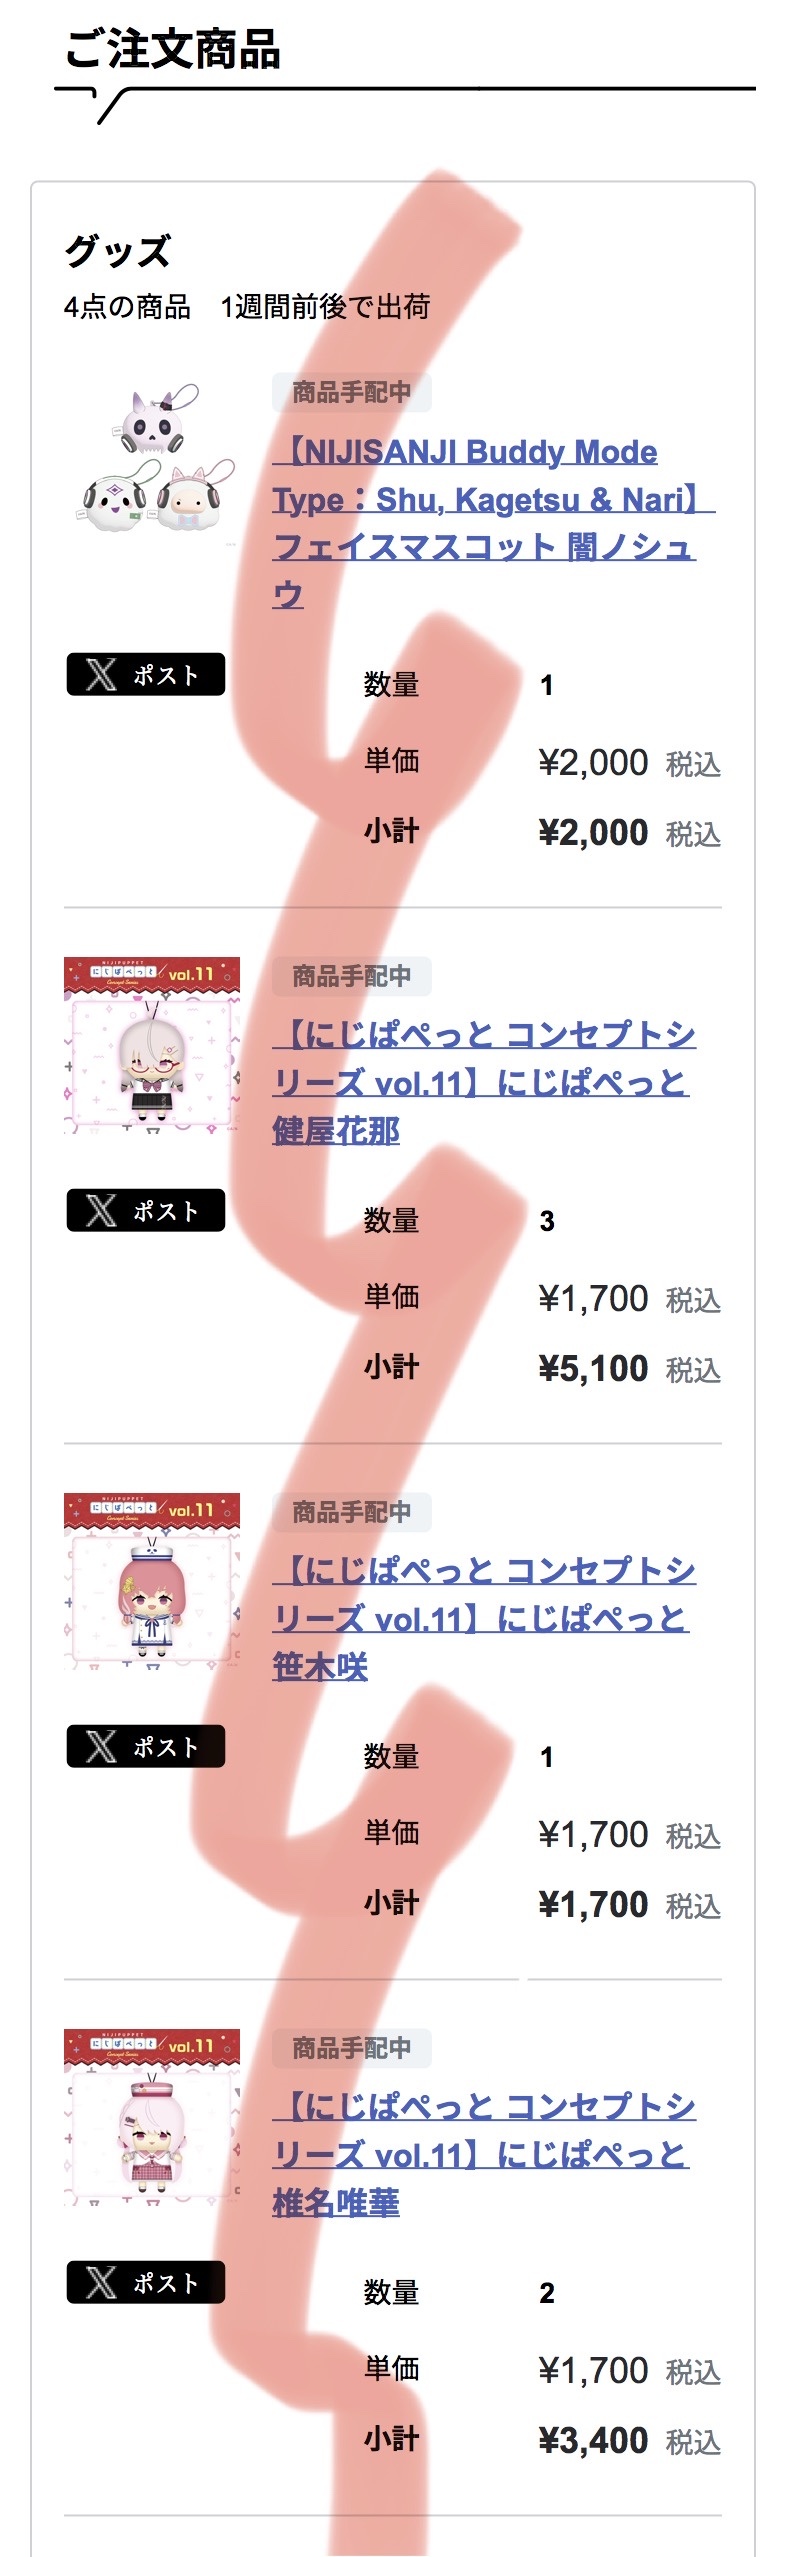Viewport: 786px width, 2557px height.
Task: Click the 商品手配中 badge above 健屋花那
Action: pos(352,976)
